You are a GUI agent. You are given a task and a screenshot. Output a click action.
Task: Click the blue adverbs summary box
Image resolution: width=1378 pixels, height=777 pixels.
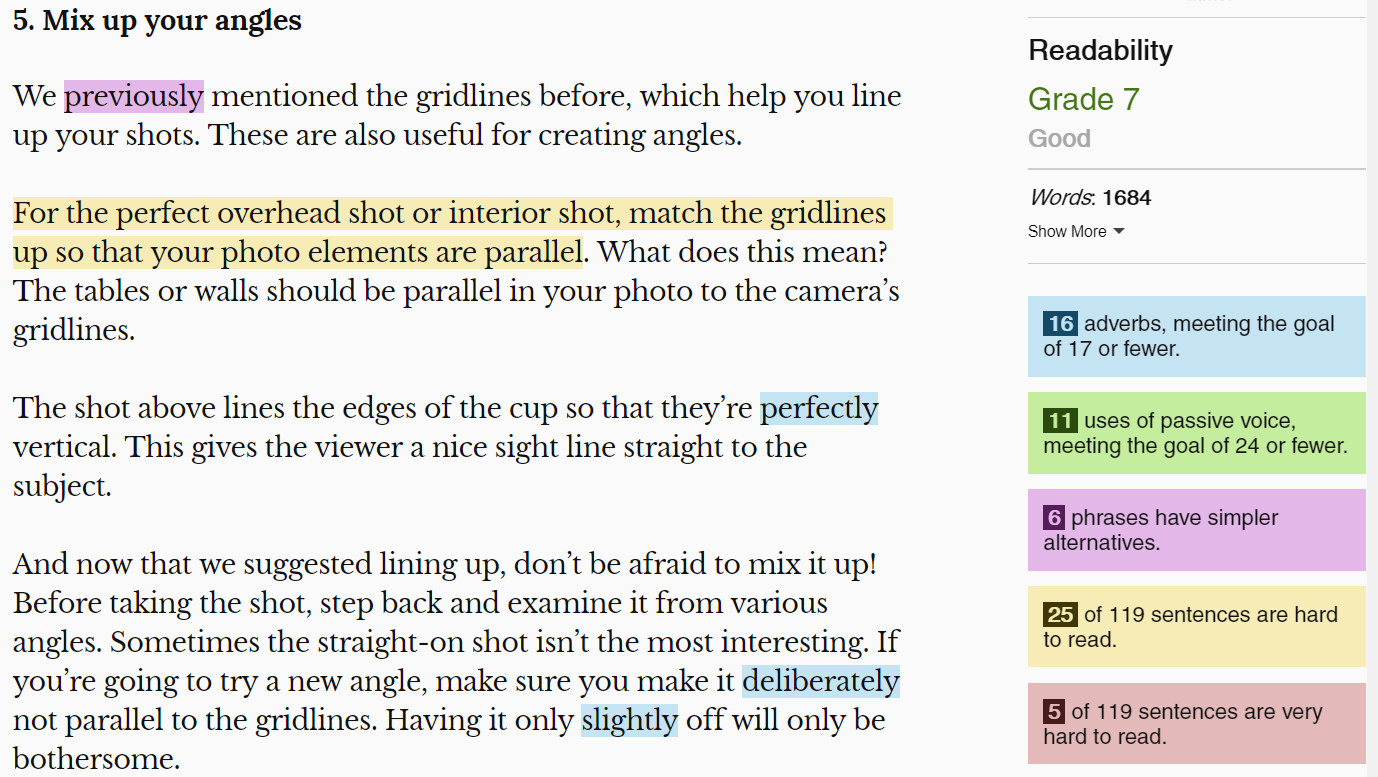(1196, 336)
